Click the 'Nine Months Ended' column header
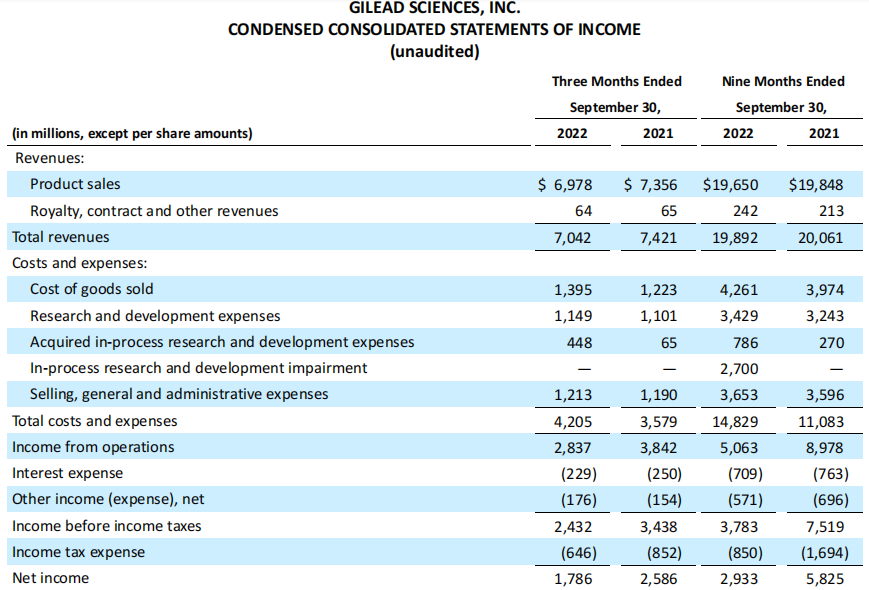This screenshot has width=869, height=590. click(783, 81)
